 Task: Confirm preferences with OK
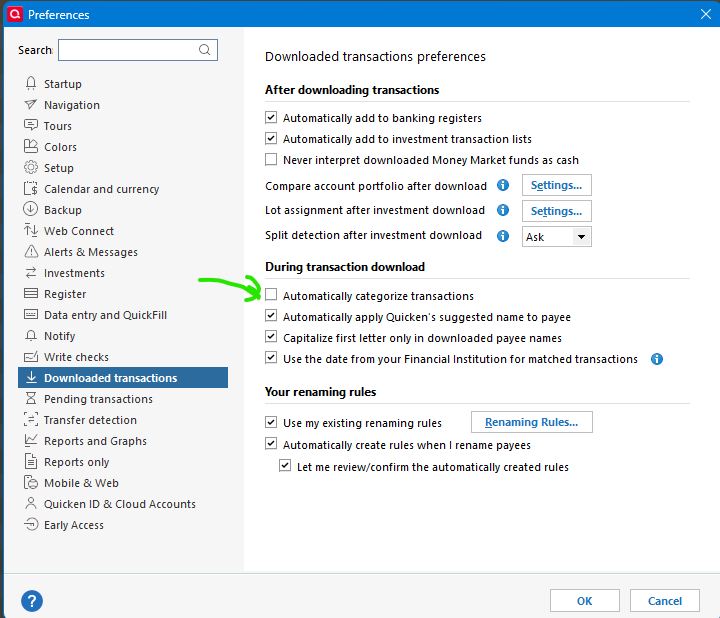point(585,601)
